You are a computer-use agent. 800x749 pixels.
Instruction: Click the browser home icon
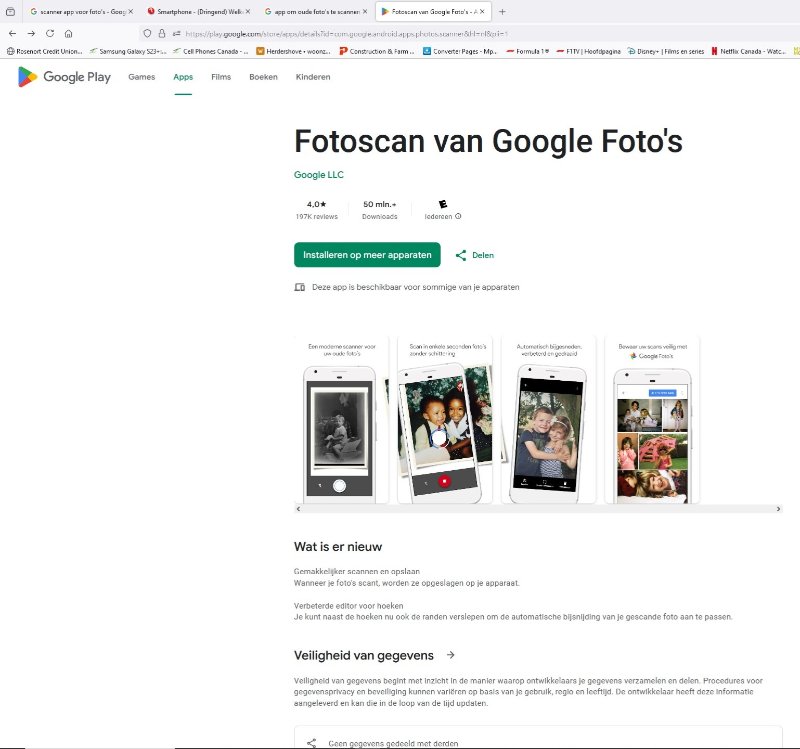click(68, 33)
